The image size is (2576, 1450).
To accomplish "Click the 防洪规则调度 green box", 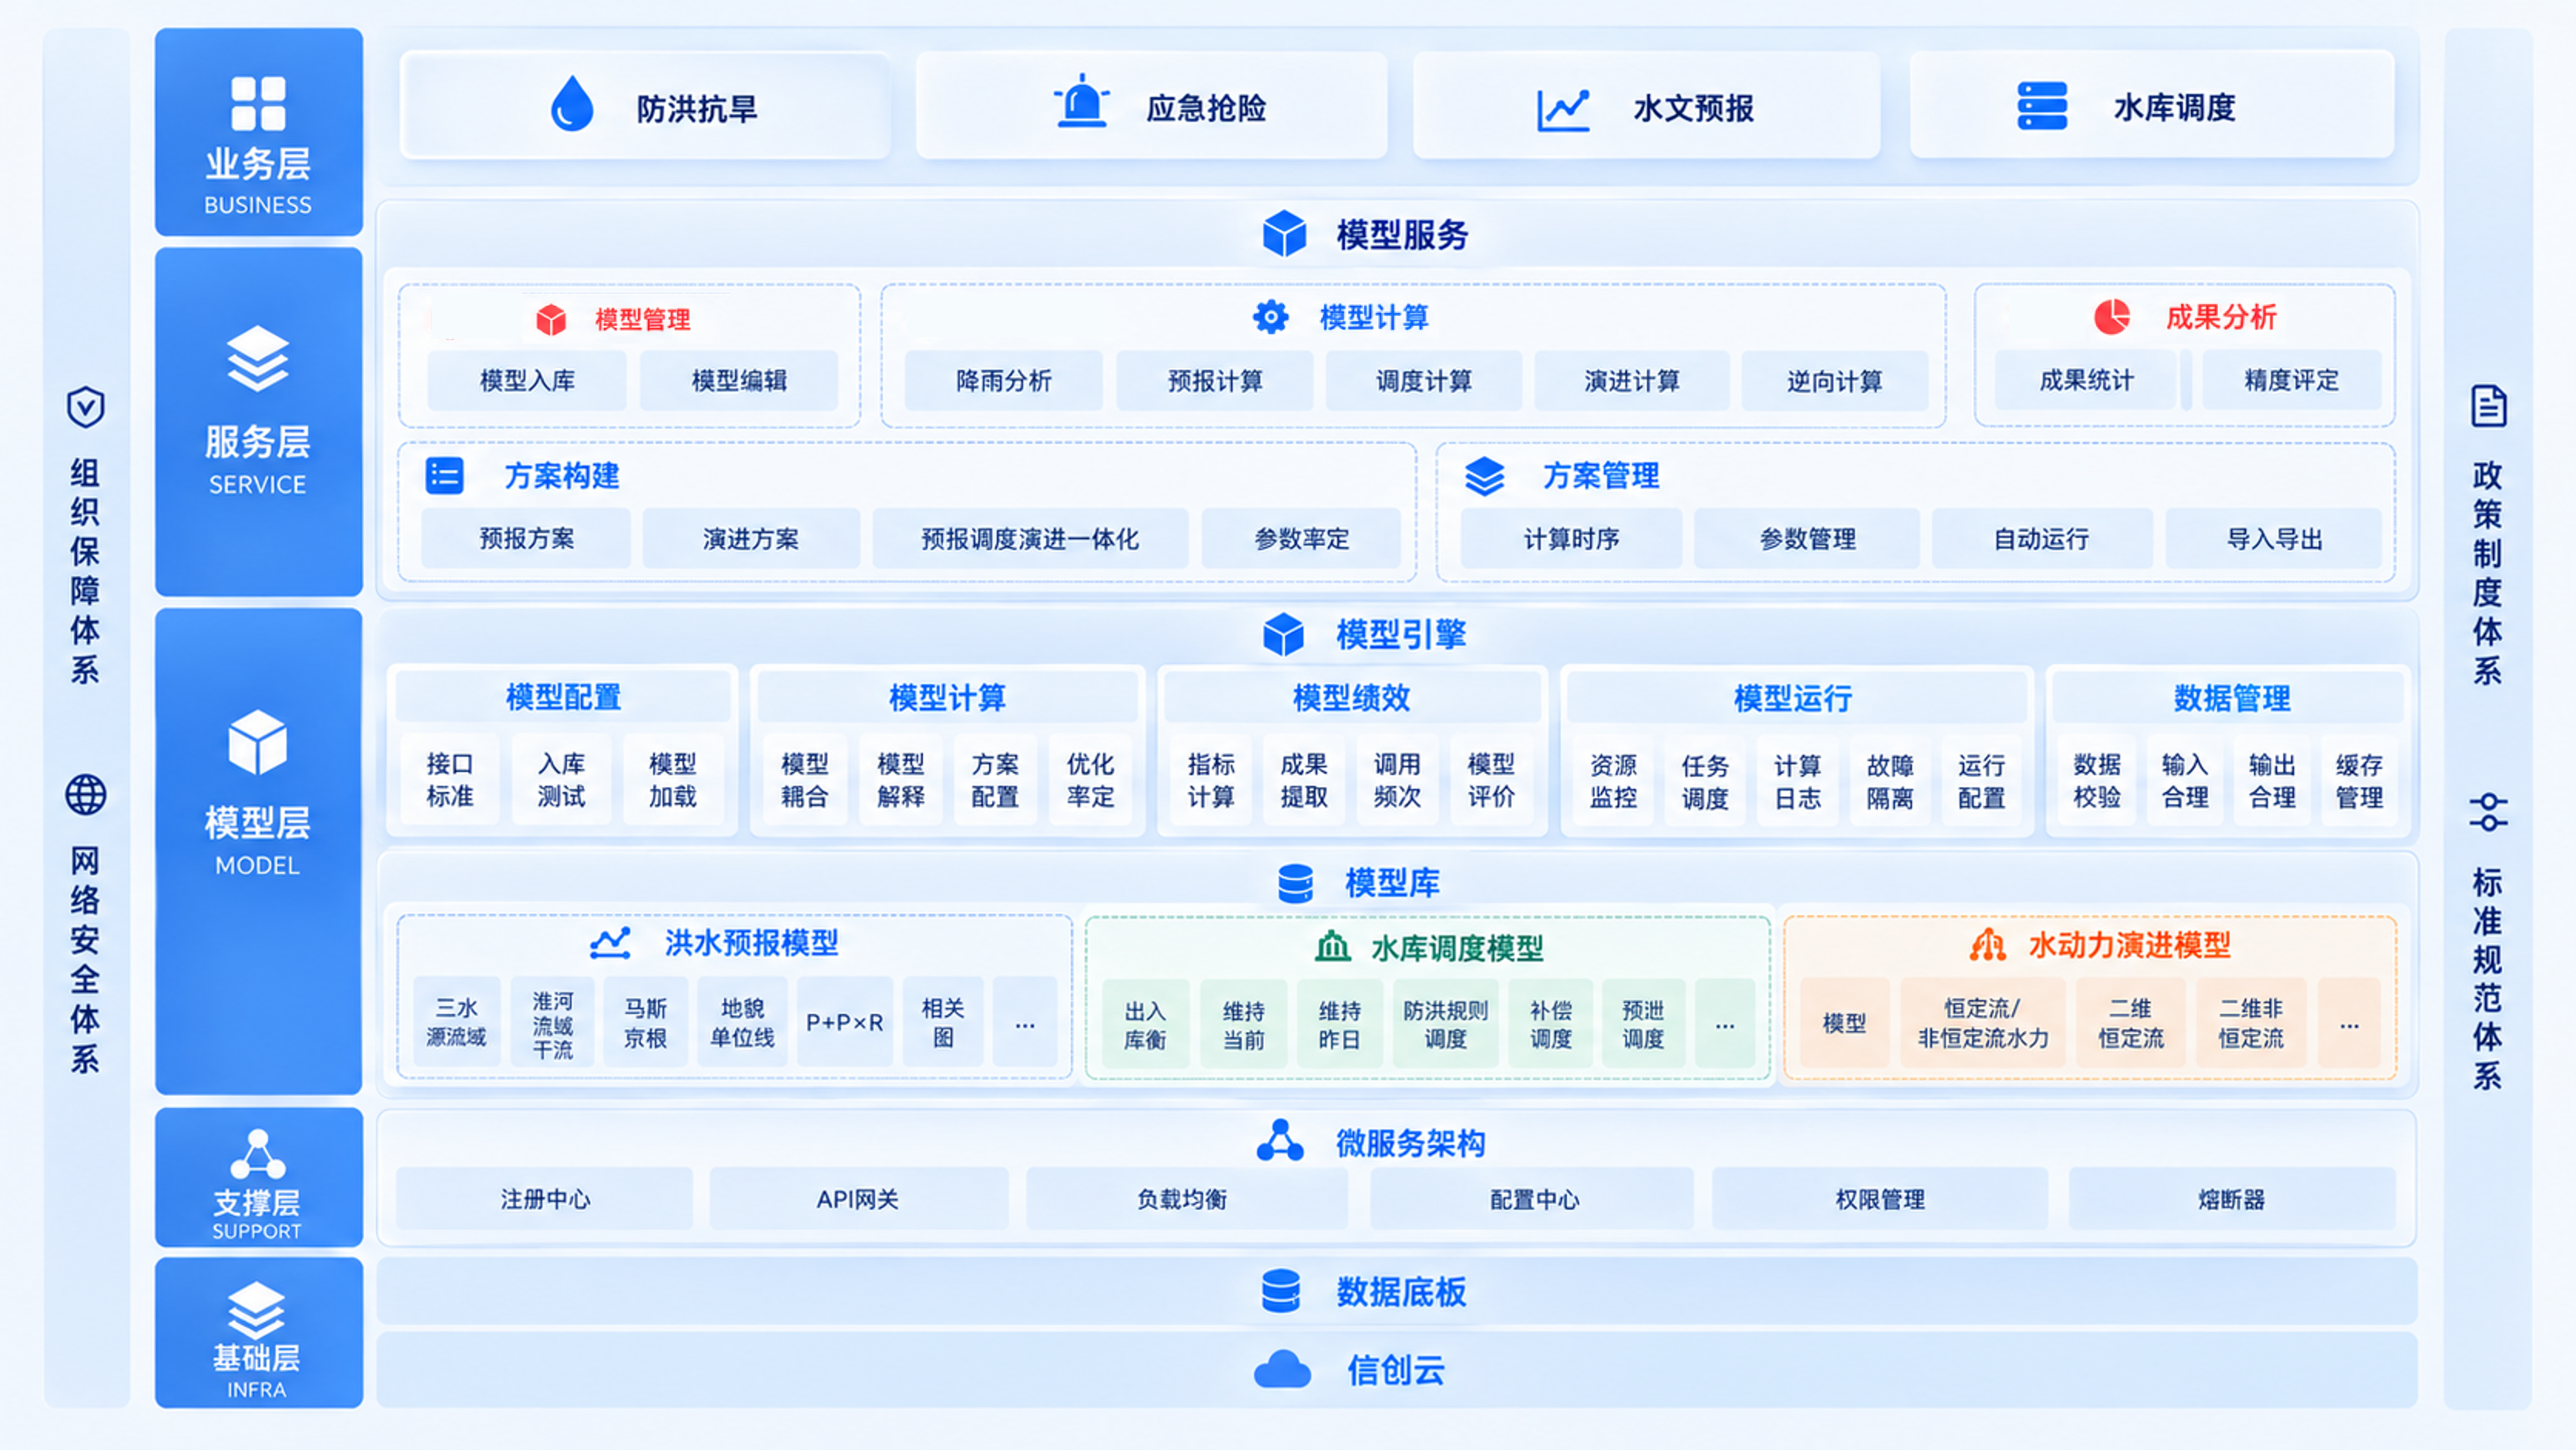I will [x=1445, y=1024].
